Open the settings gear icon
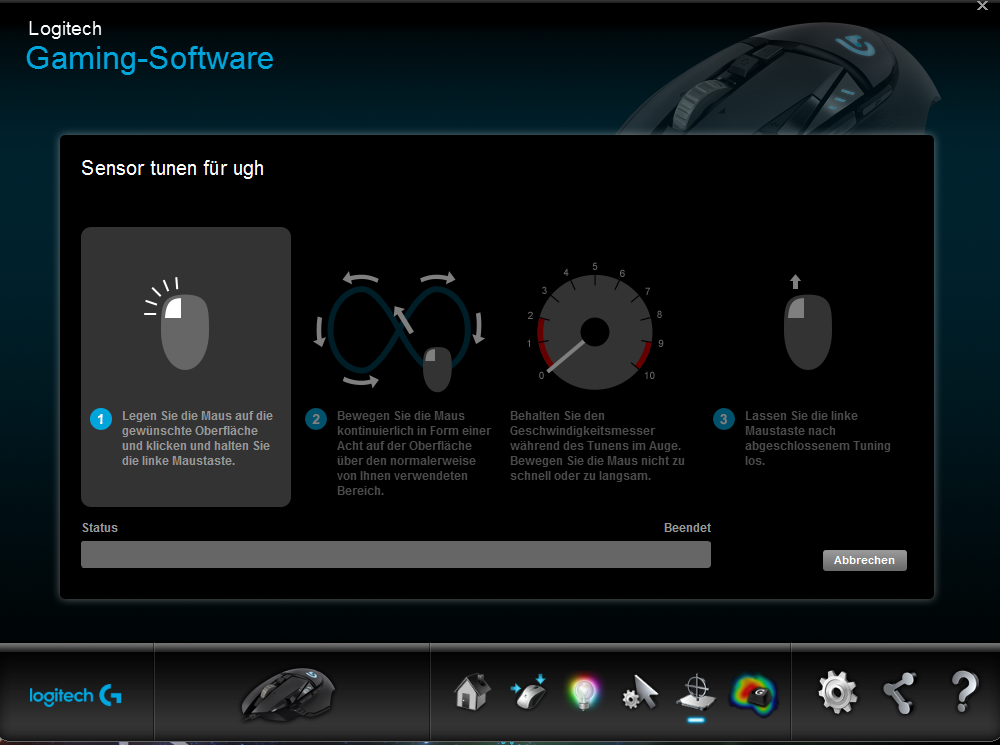This screenshot has height=745, width=1000. pyautogui.click(x=837, y=692)
